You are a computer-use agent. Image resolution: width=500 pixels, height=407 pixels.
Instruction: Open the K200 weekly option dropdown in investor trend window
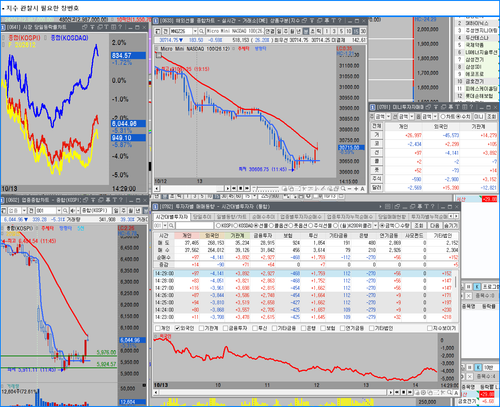375,226
